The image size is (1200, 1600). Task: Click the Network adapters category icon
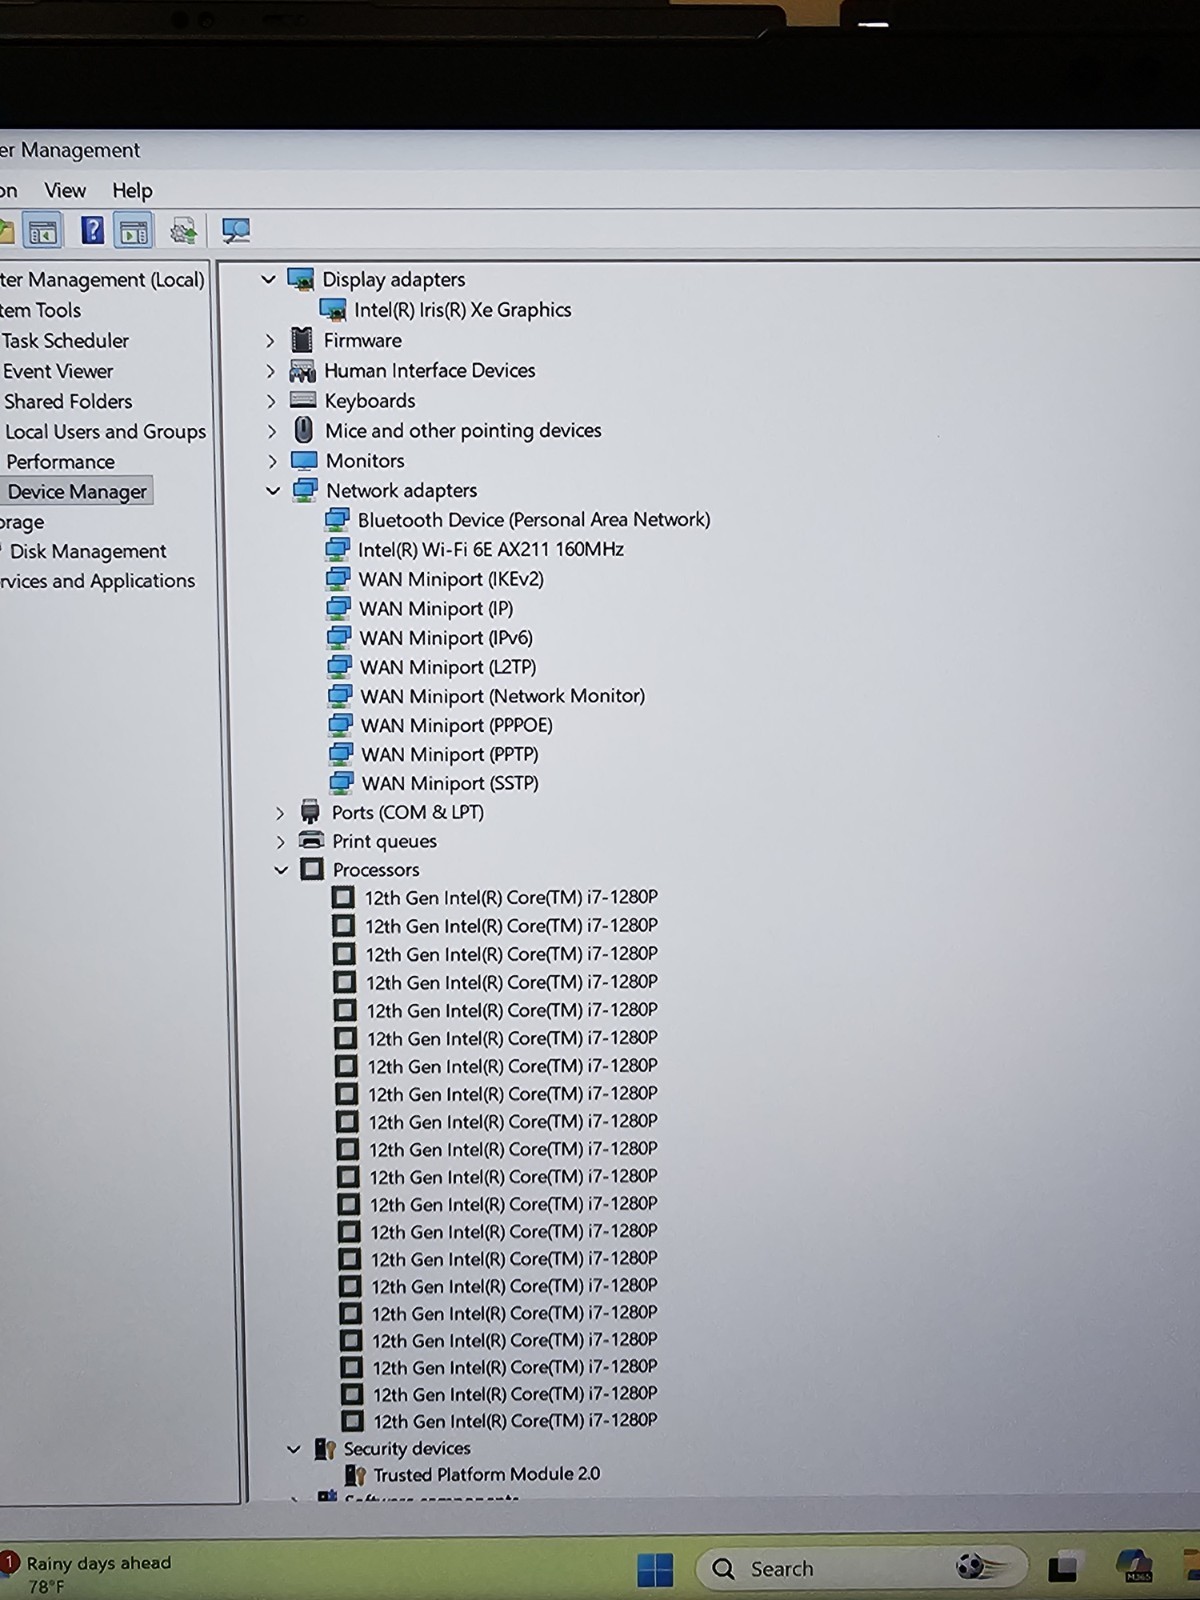[305, 490]
